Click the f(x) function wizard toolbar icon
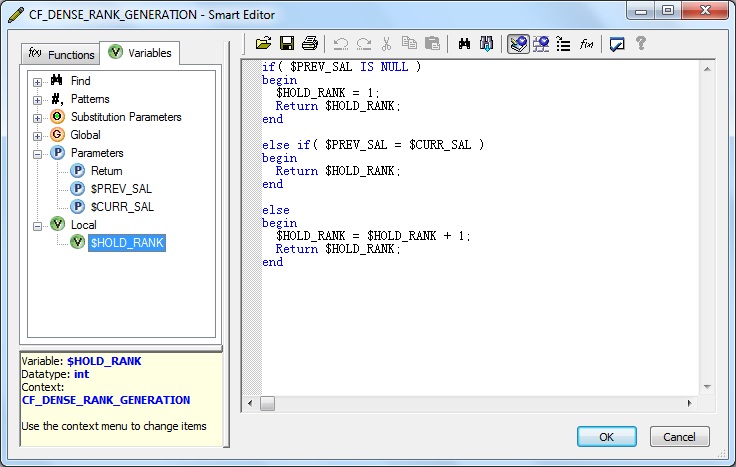 [586, 44]
